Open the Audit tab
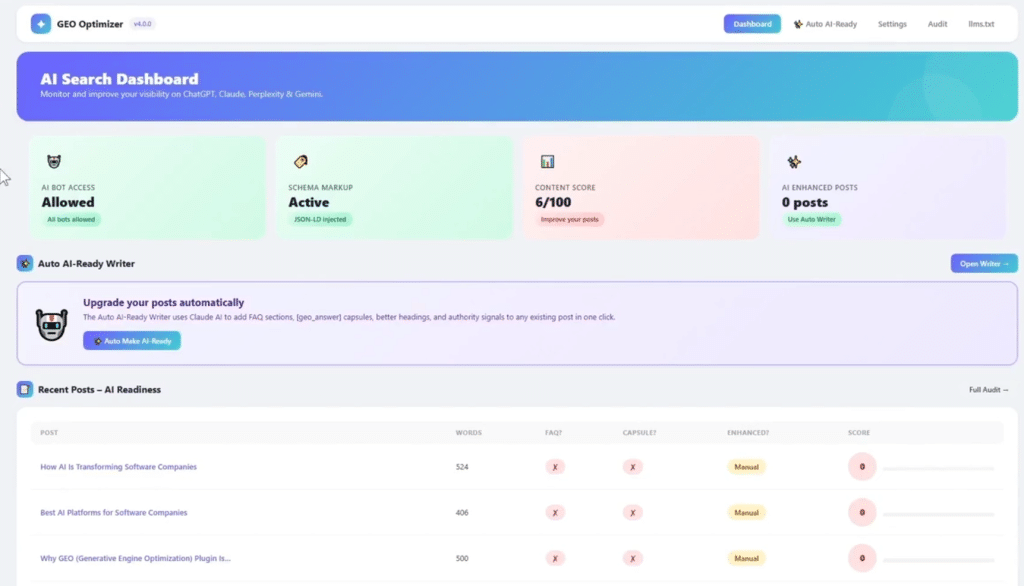This screenshot has width=1024, height=586. (x=937, y=24)
